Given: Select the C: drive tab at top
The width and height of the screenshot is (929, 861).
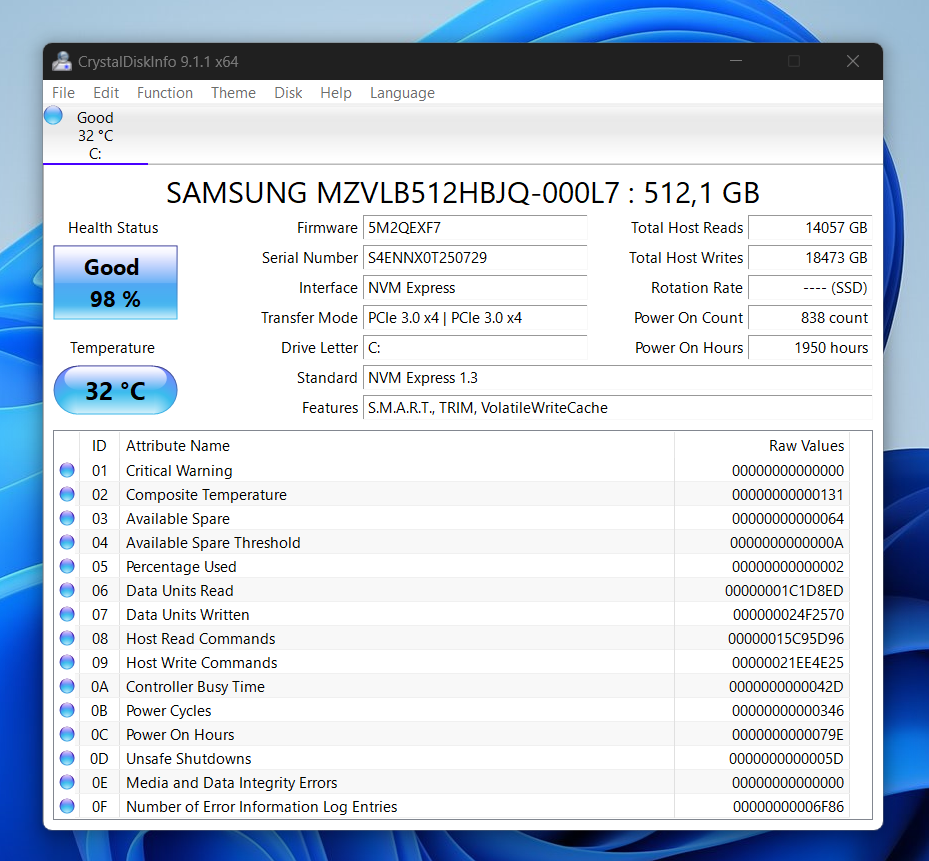Looking at the screenshot, I should pyautogui.click(x=95, y=136).
